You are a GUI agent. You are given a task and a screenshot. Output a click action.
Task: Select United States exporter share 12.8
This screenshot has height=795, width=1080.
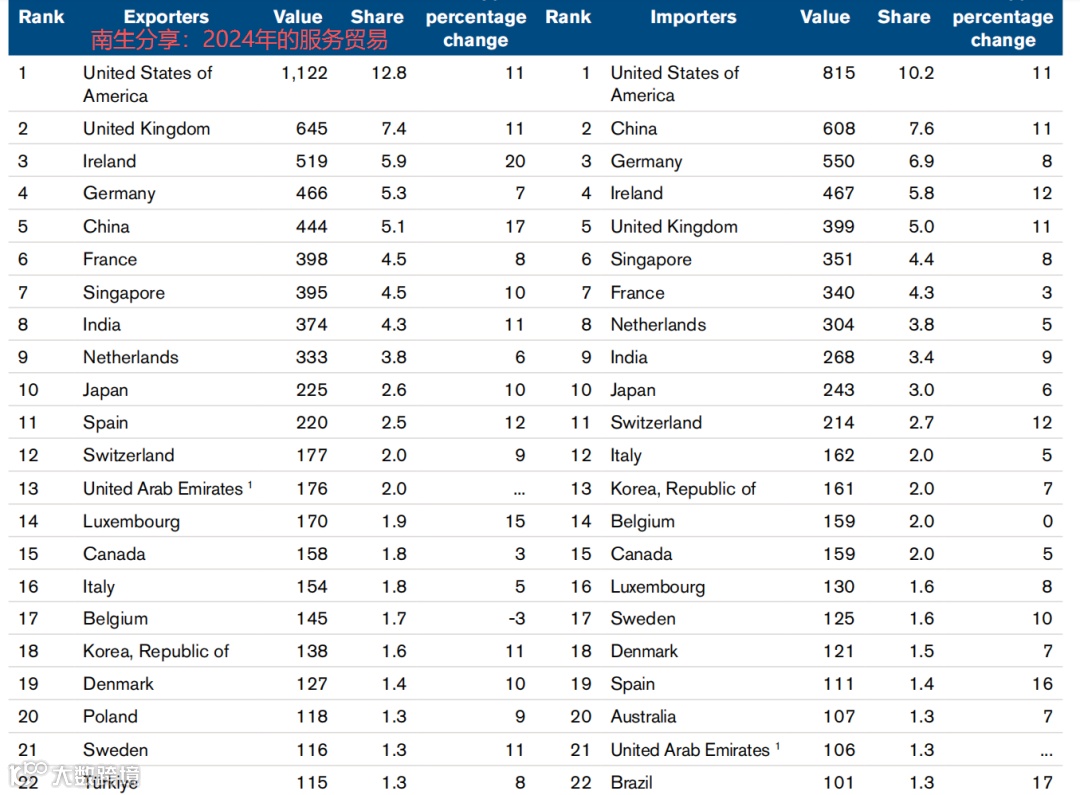pos(388,73)
